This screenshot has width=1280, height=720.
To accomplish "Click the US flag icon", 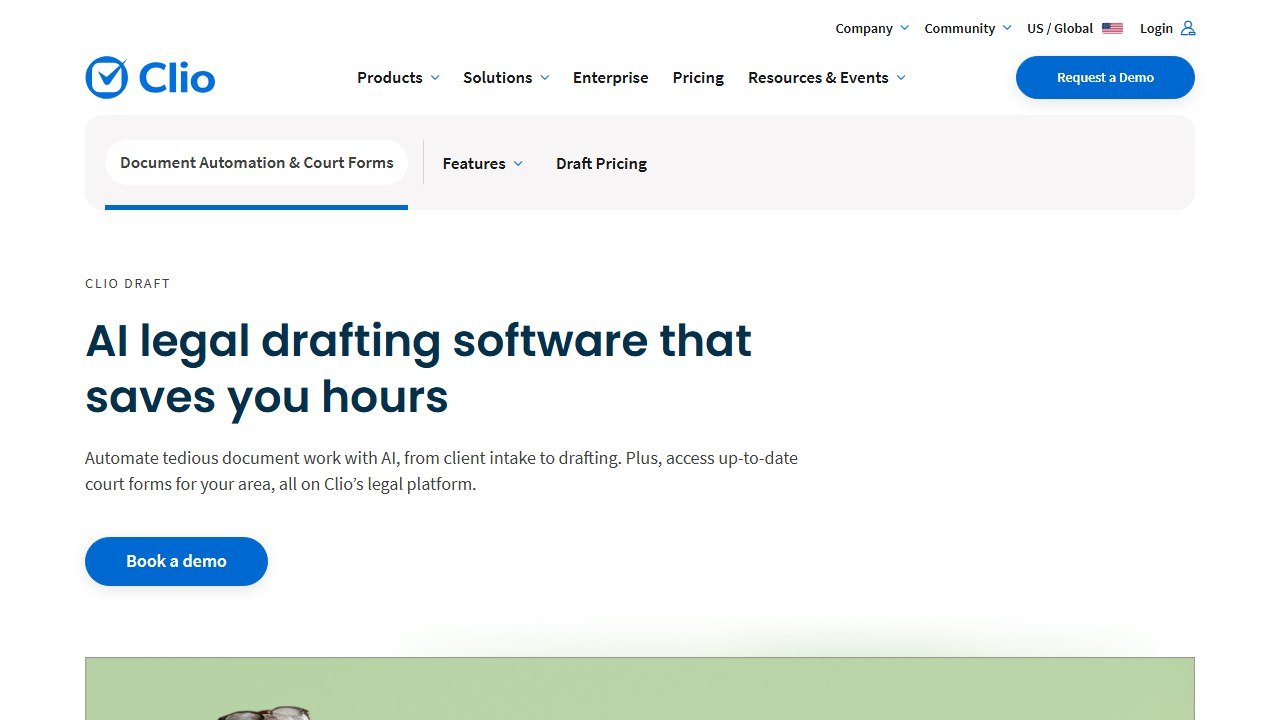I will pos(1112,28).
